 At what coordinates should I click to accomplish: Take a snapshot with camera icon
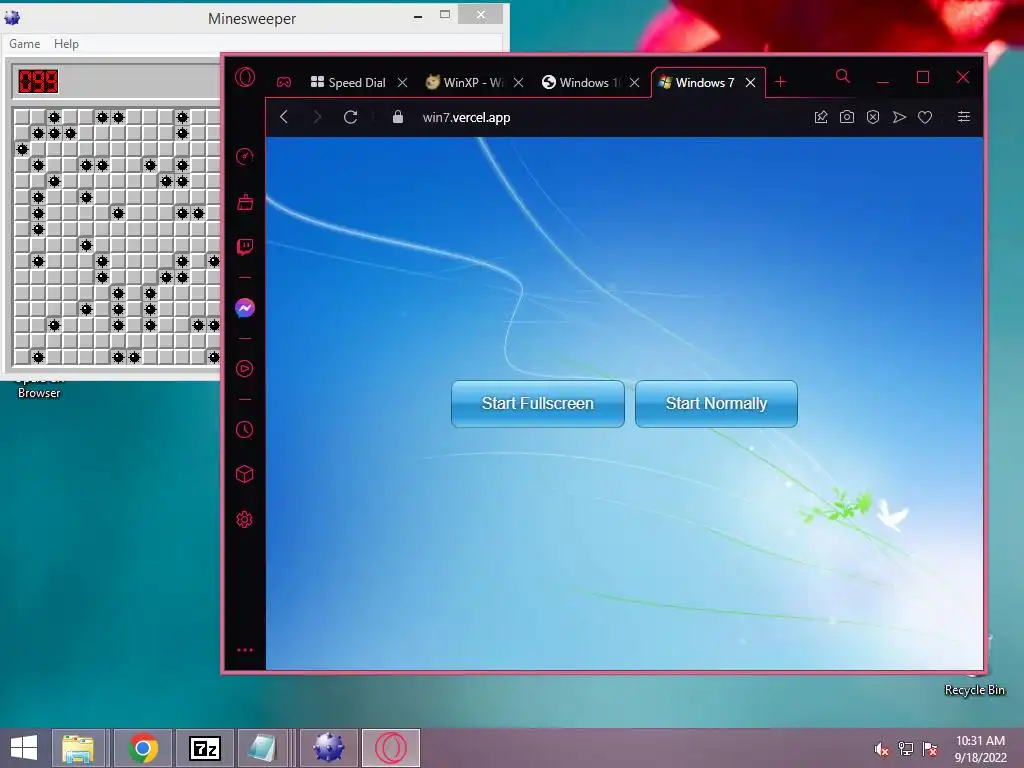click(847, 117)
